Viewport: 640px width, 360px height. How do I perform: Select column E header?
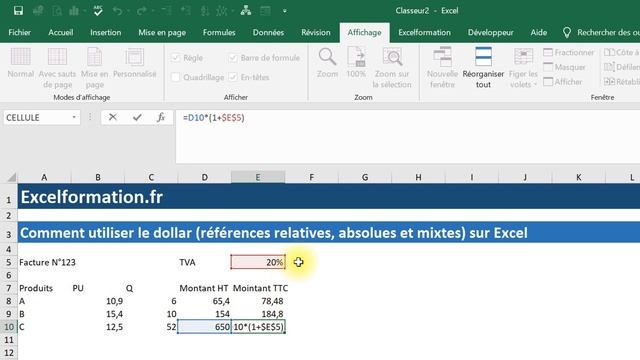tap(258, 177)
